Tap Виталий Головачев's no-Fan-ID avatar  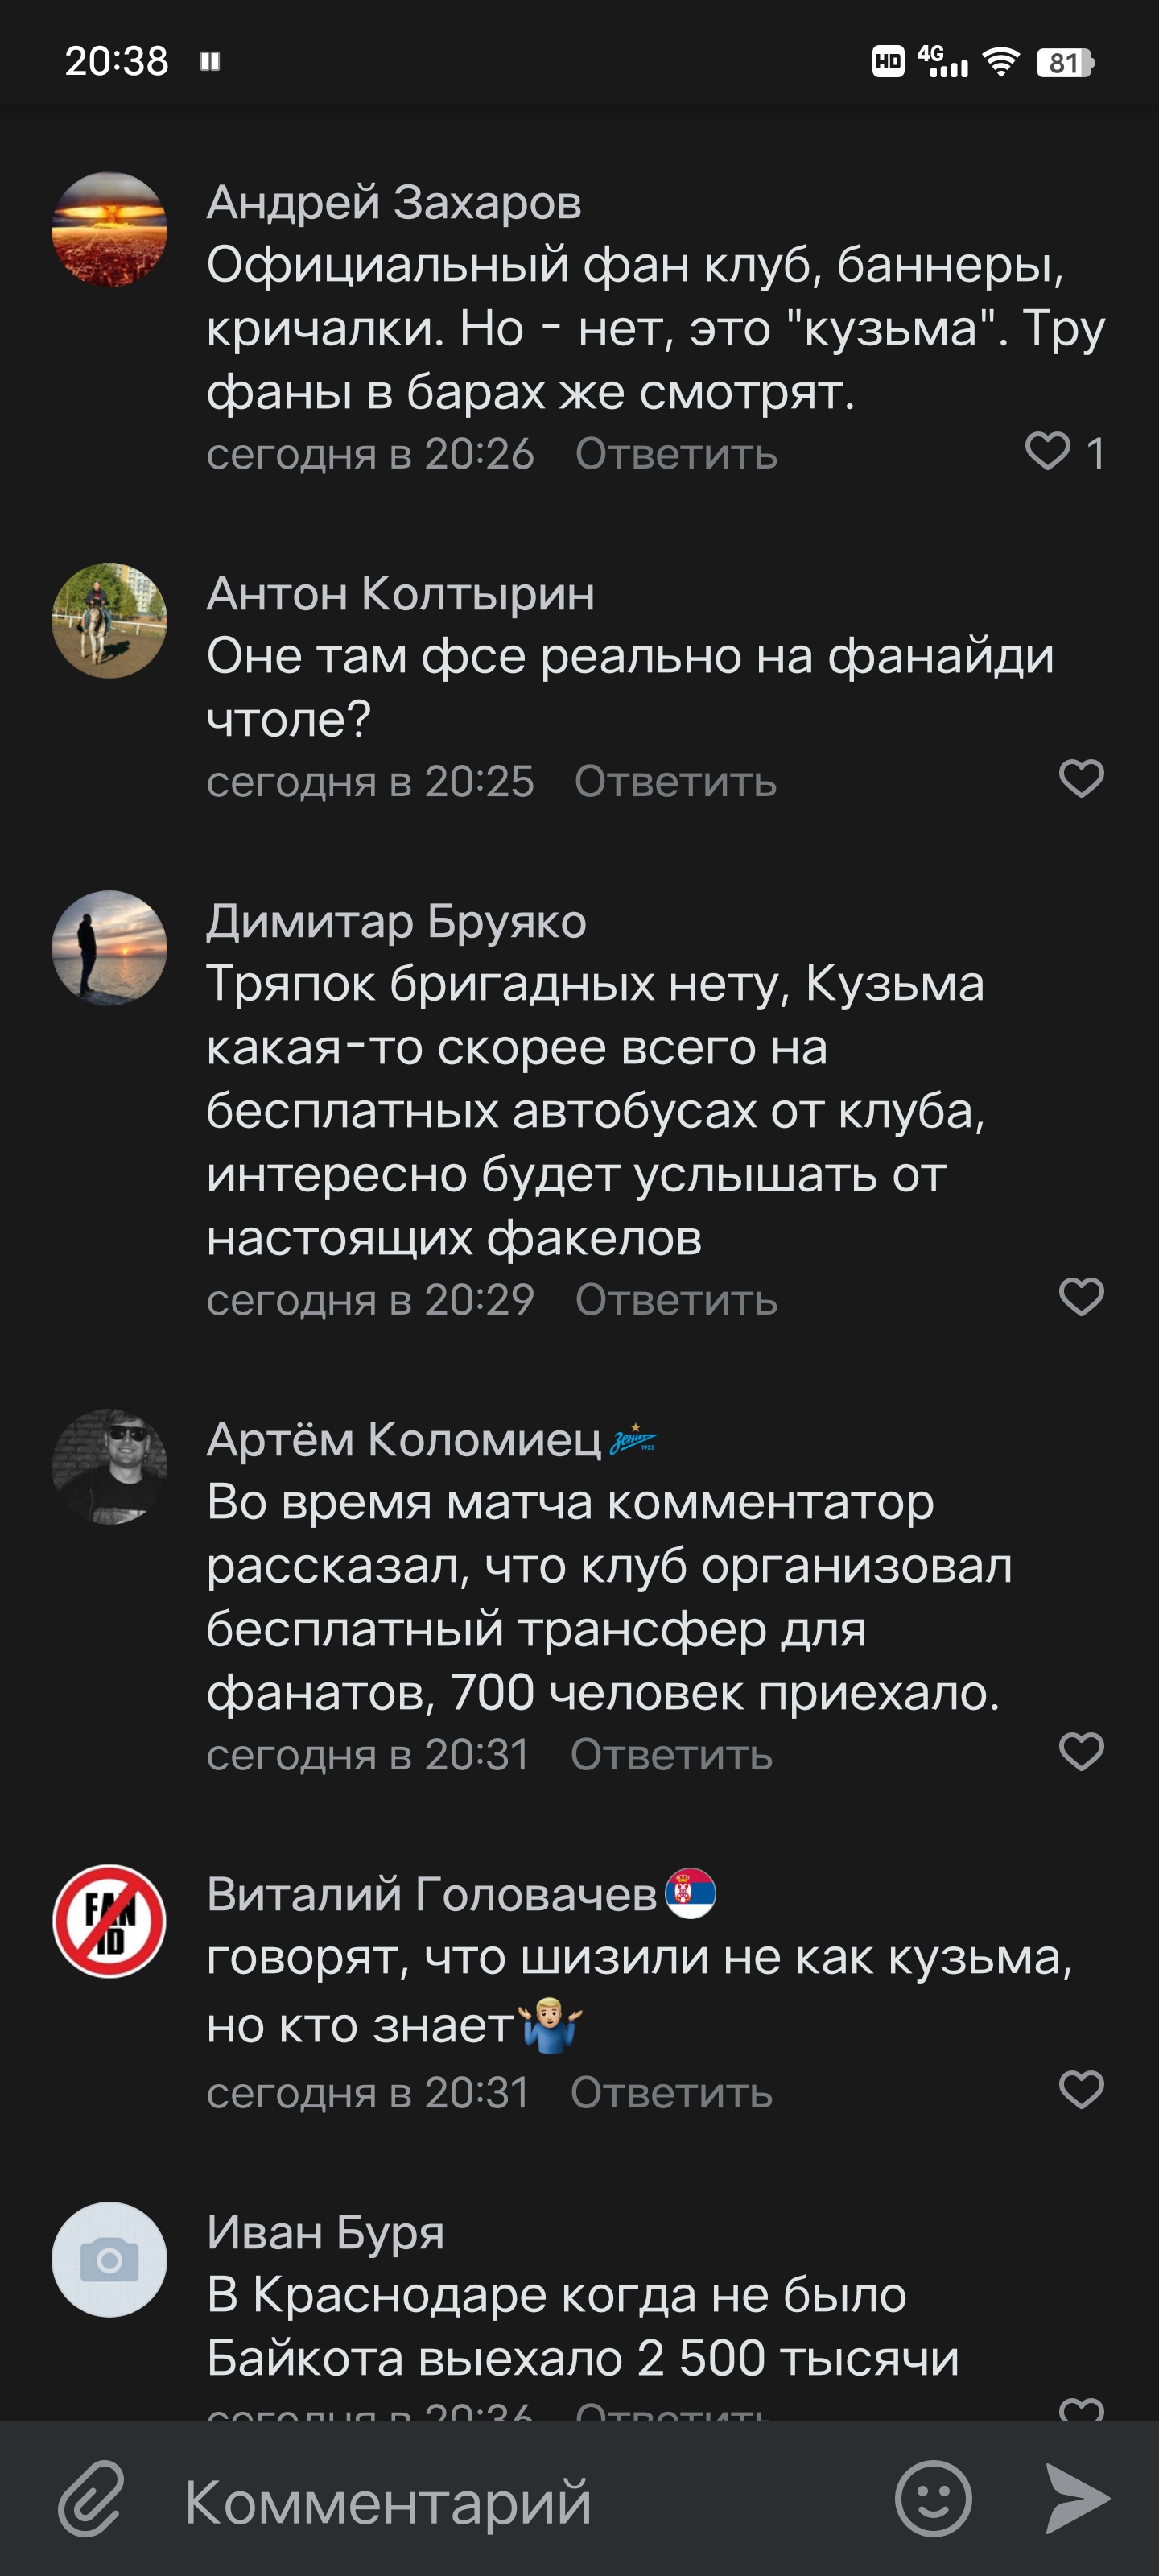click(109, 1921)
